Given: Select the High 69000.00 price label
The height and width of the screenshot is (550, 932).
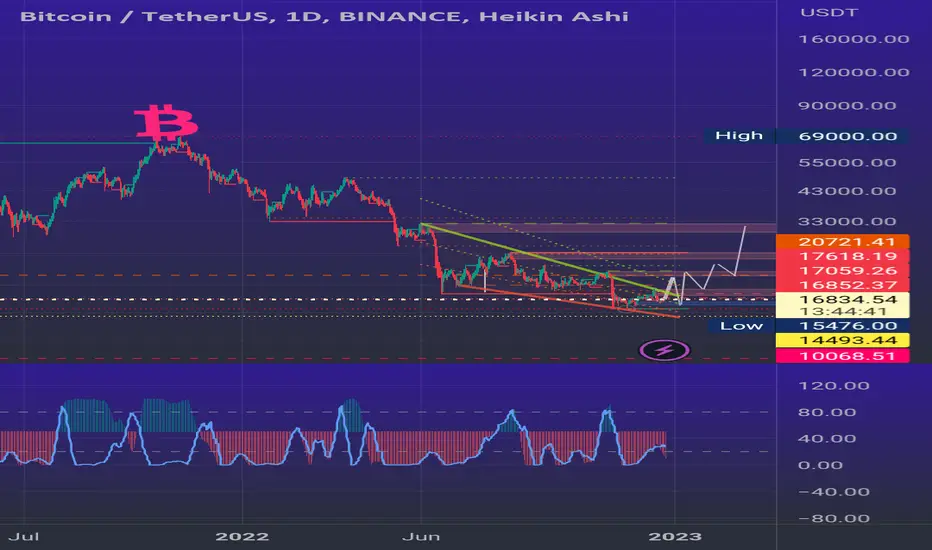Looking at the screenshot, I should pyautogui.click(x=806, y=136).
